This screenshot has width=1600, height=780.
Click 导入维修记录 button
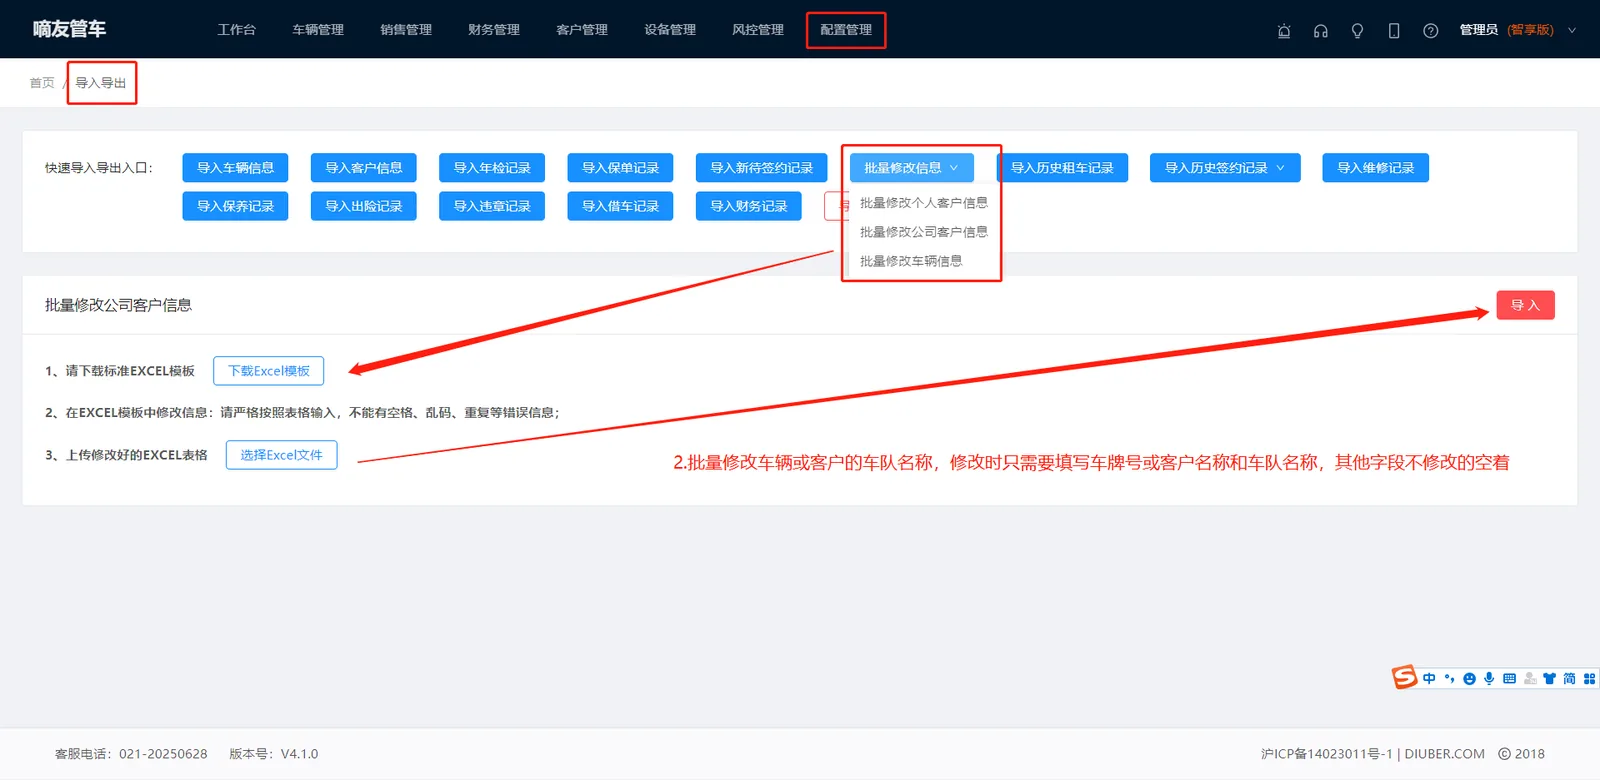1376,168
